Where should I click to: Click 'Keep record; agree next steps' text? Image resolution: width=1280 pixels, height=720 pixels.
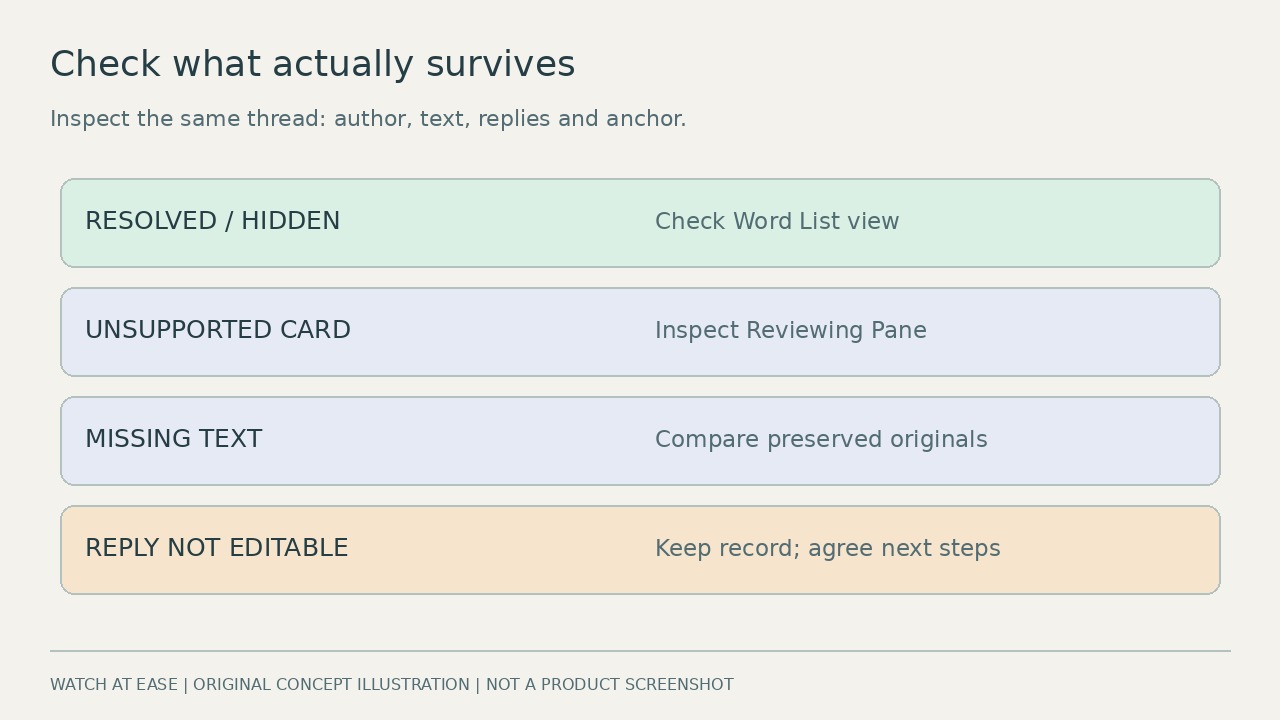tap(827, 549)
